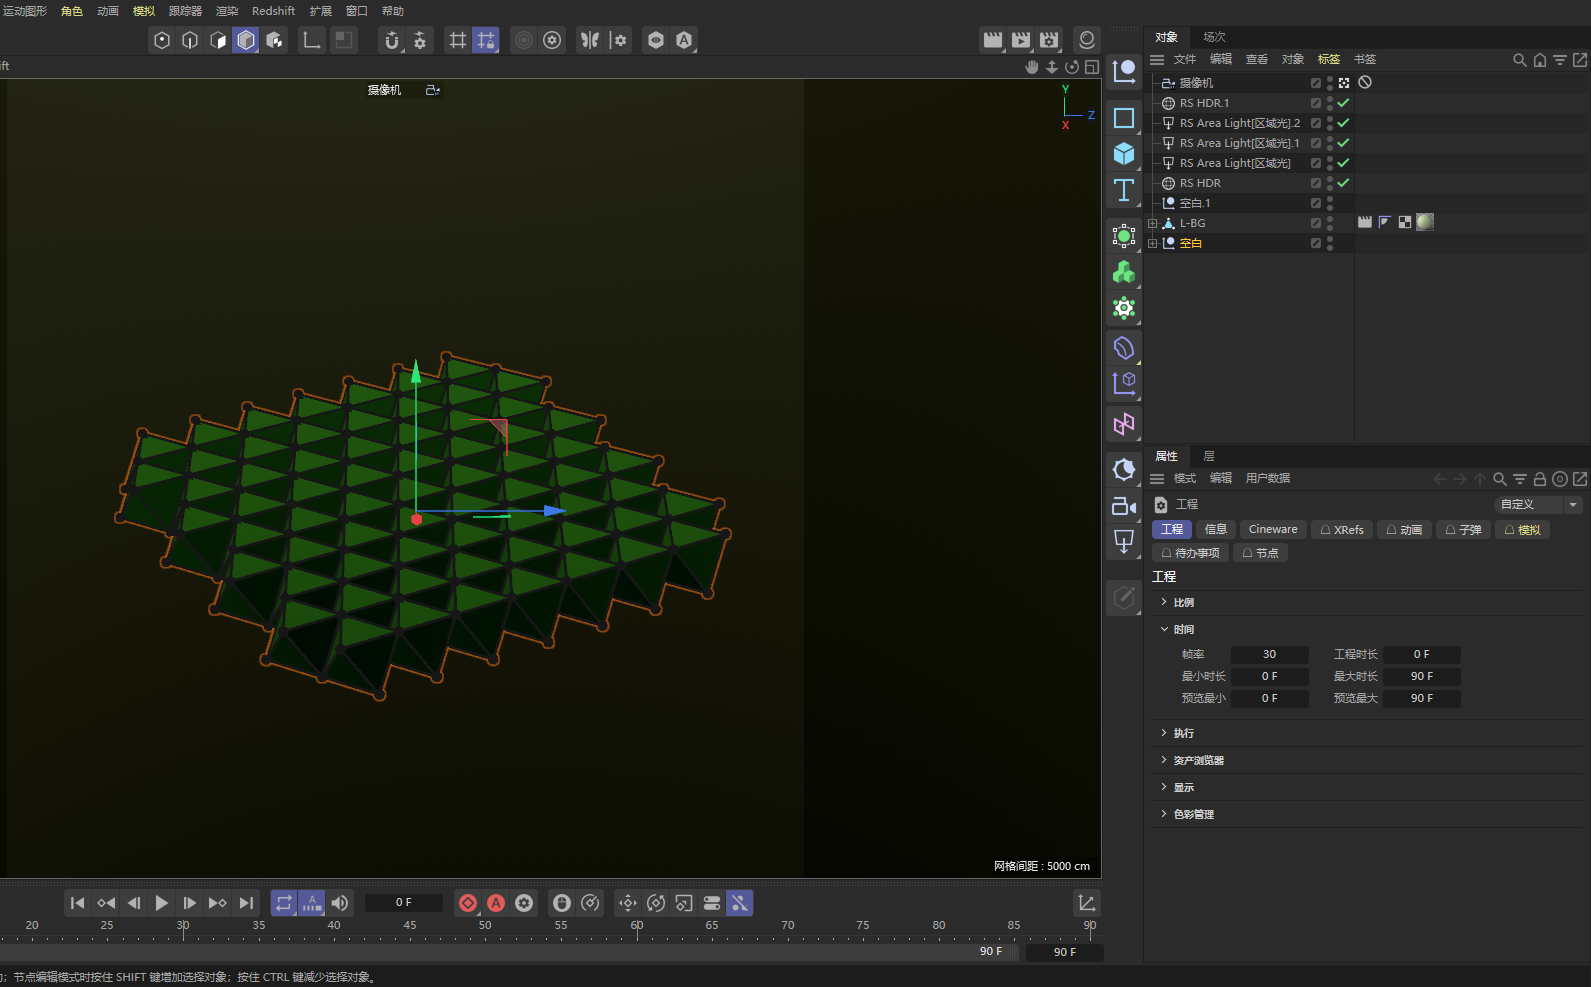Toggle the green checkmark for RS HDR.1

point(1343,103)
